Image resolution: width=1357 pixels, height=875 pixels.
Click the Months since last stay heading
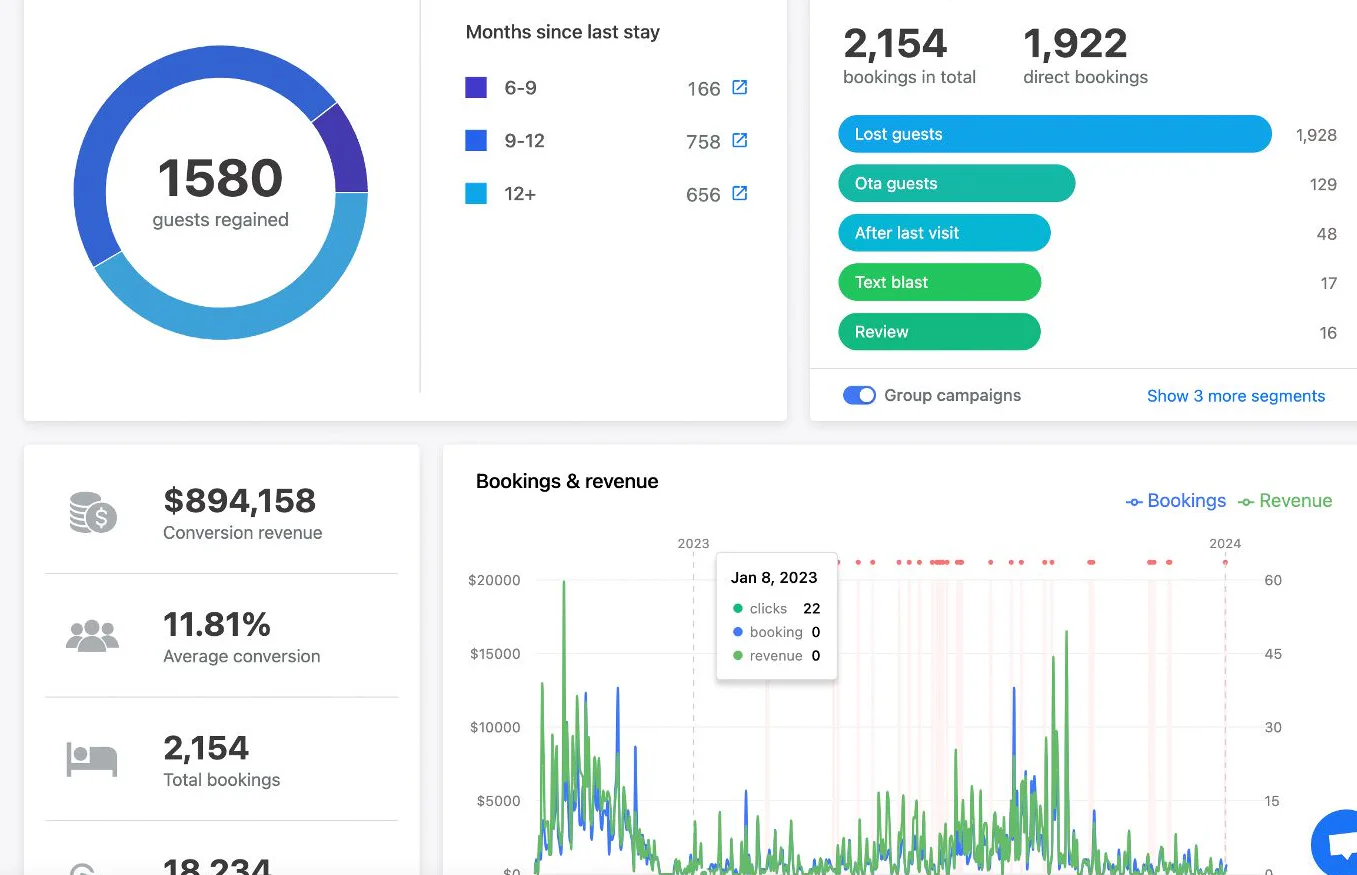(563, 32)
